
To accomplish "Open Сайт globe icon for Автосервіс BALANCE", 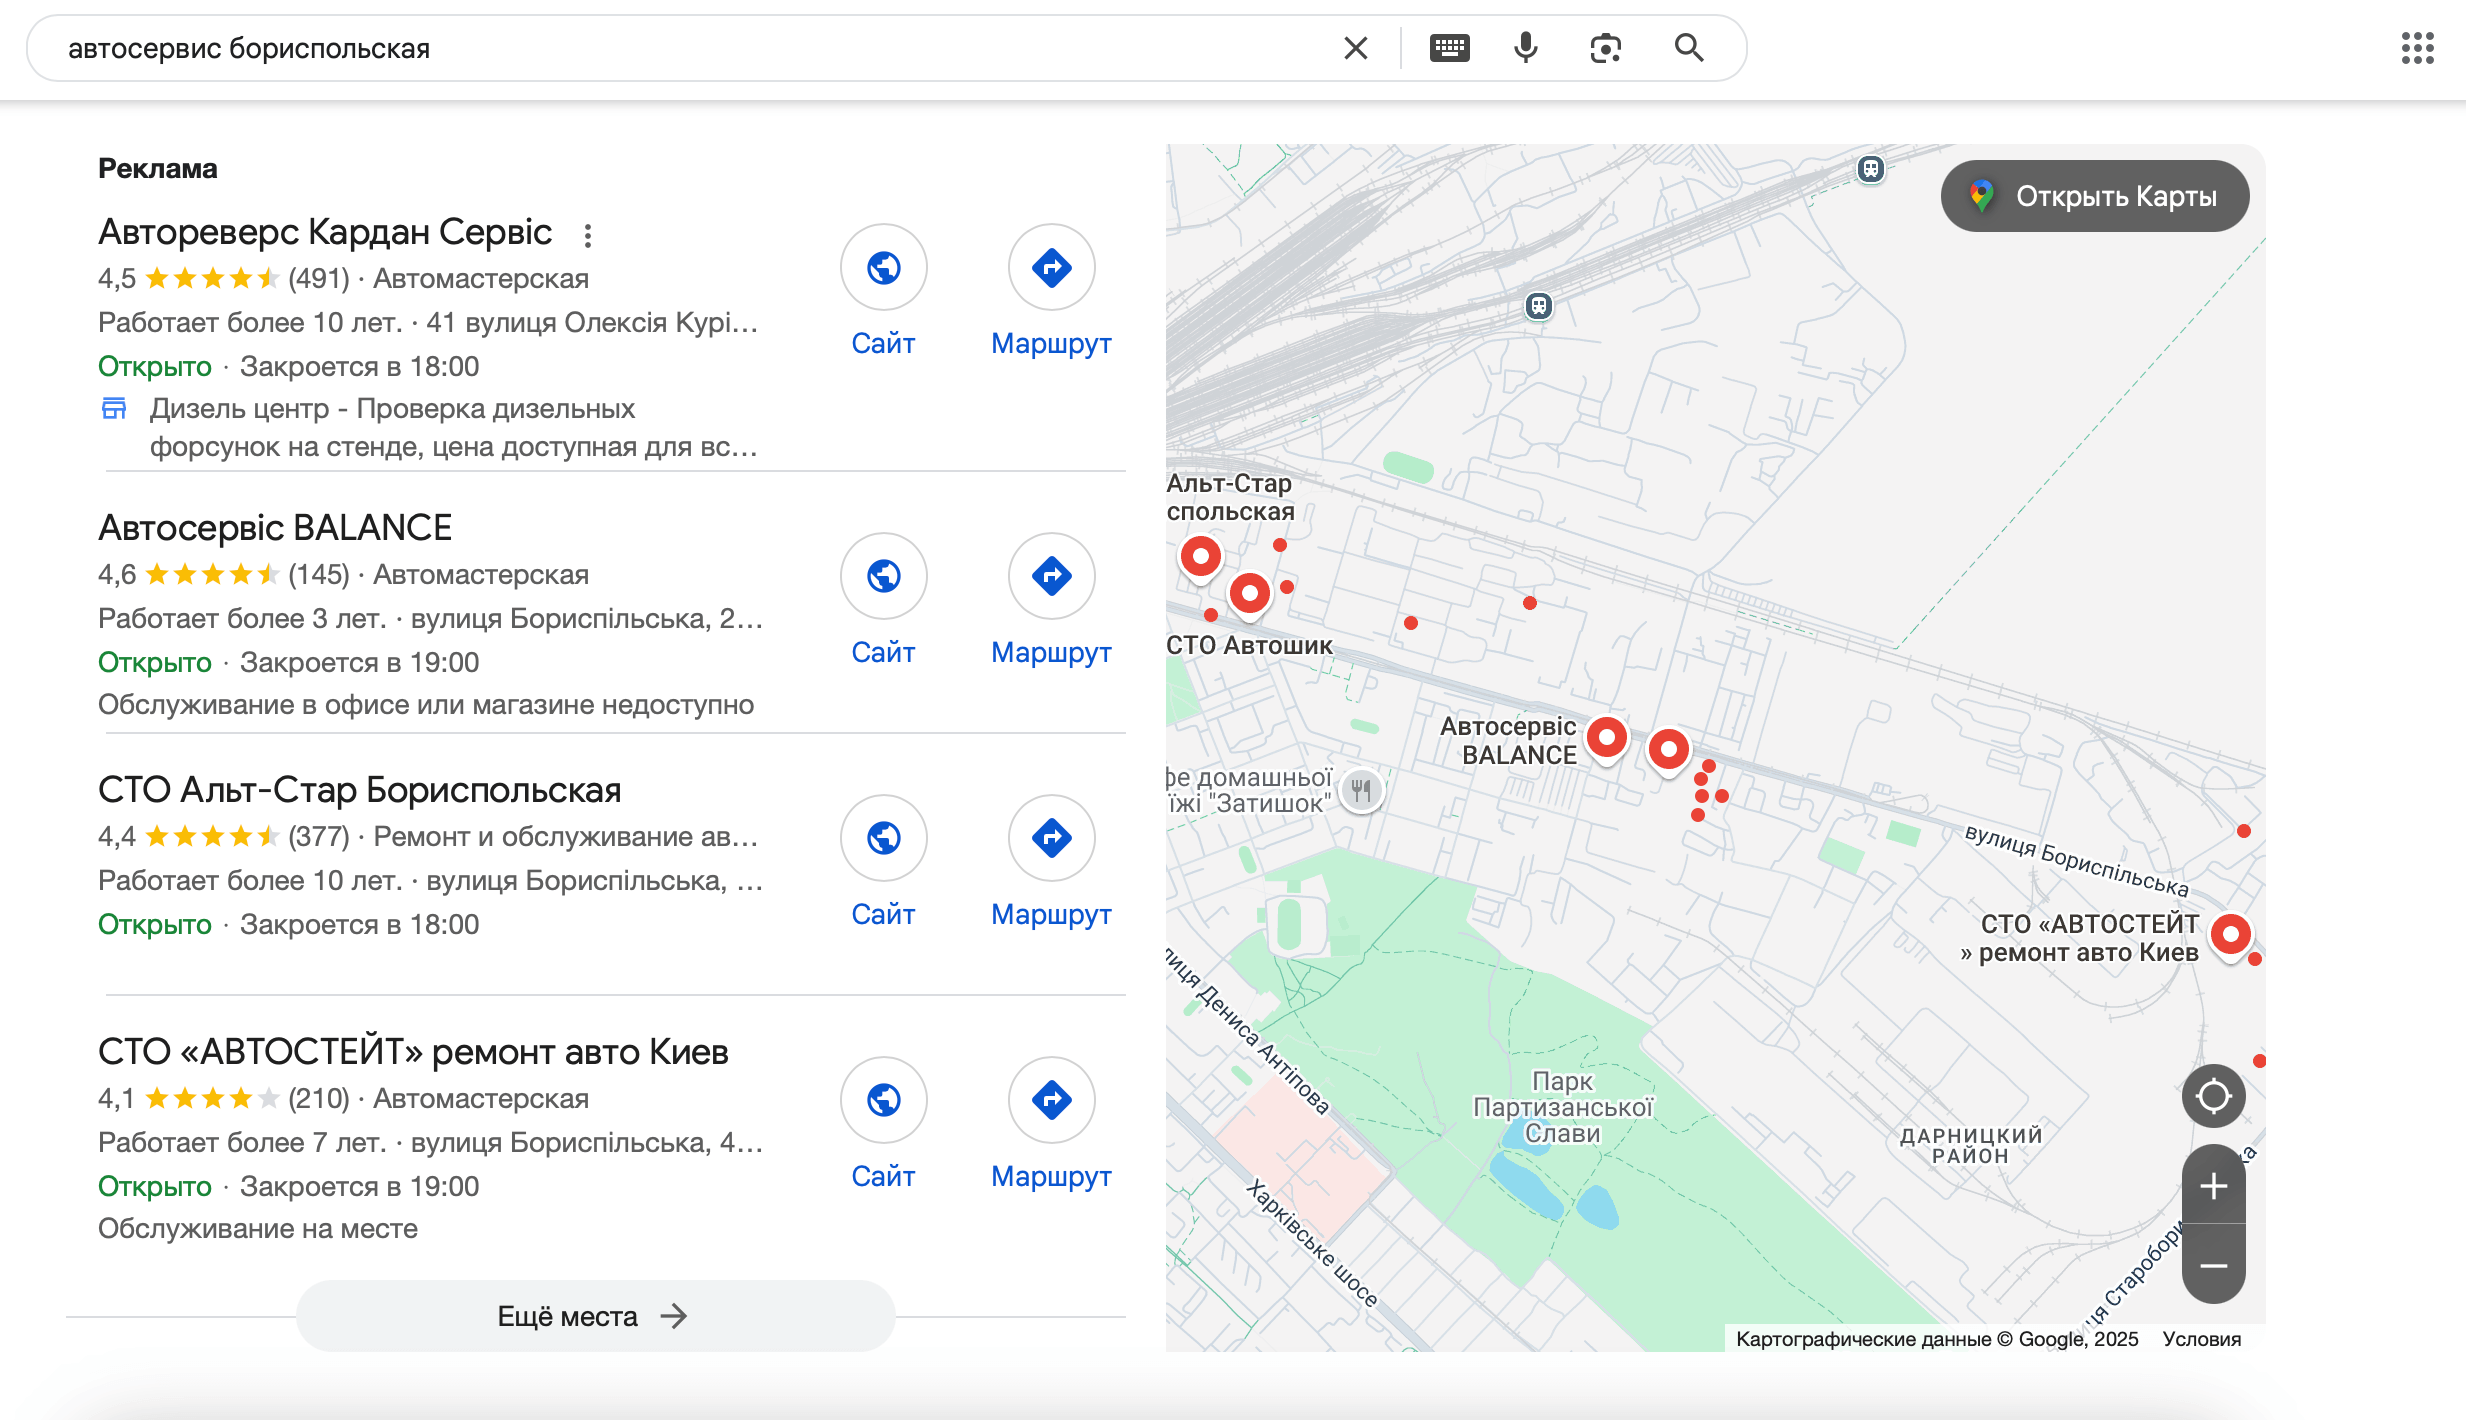I will pos(884,576).
